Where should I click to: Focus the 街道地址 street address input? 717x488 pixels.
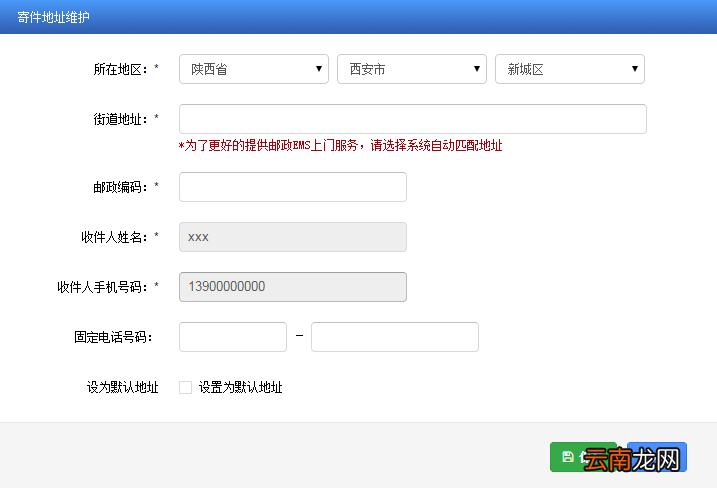click(412, 119)
